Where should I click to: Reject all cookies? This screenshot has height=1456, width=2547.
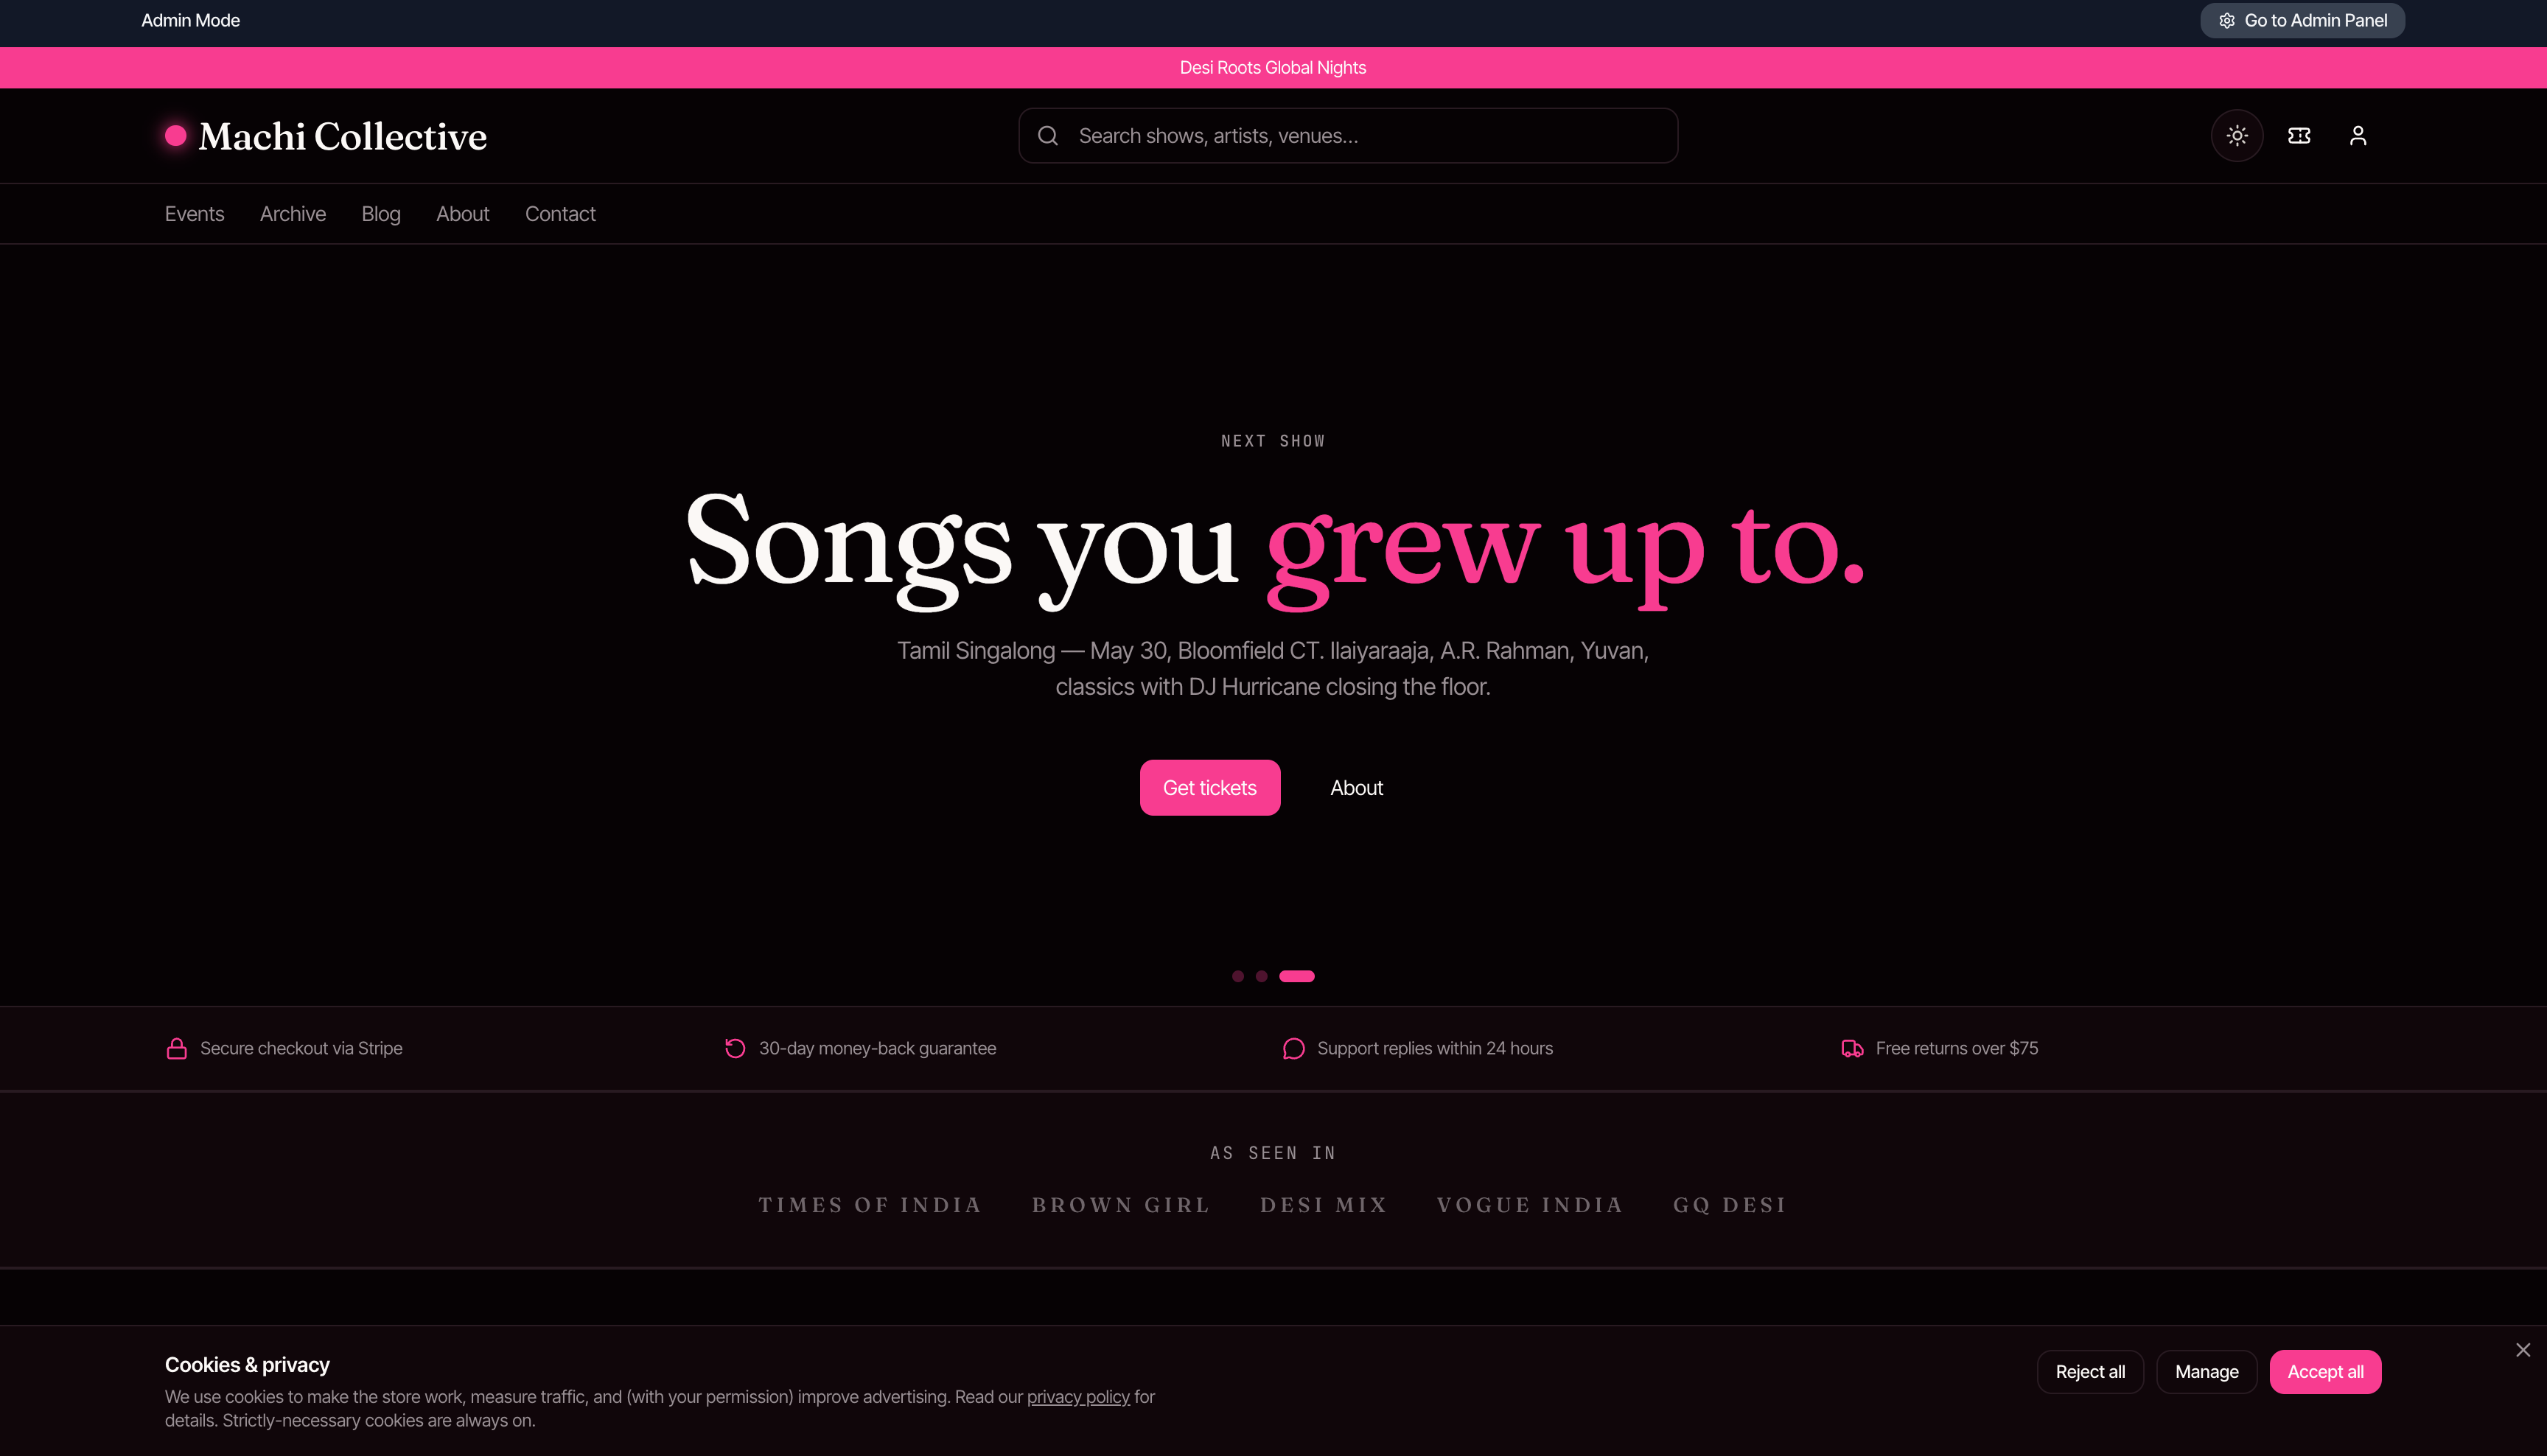pos(2089,1372)
